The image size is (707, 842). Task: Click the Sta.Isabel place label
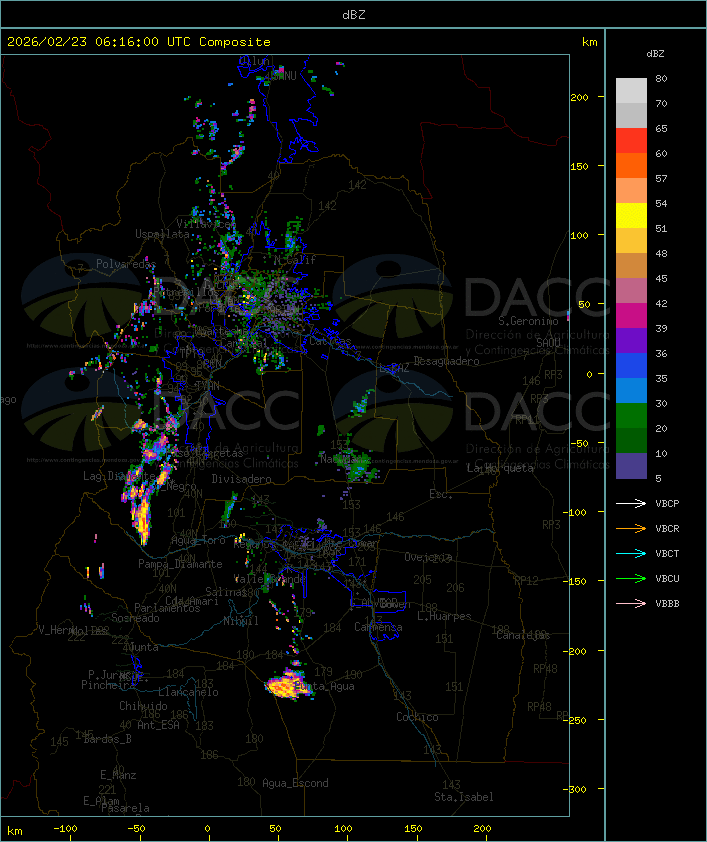[x=464, y=797]
